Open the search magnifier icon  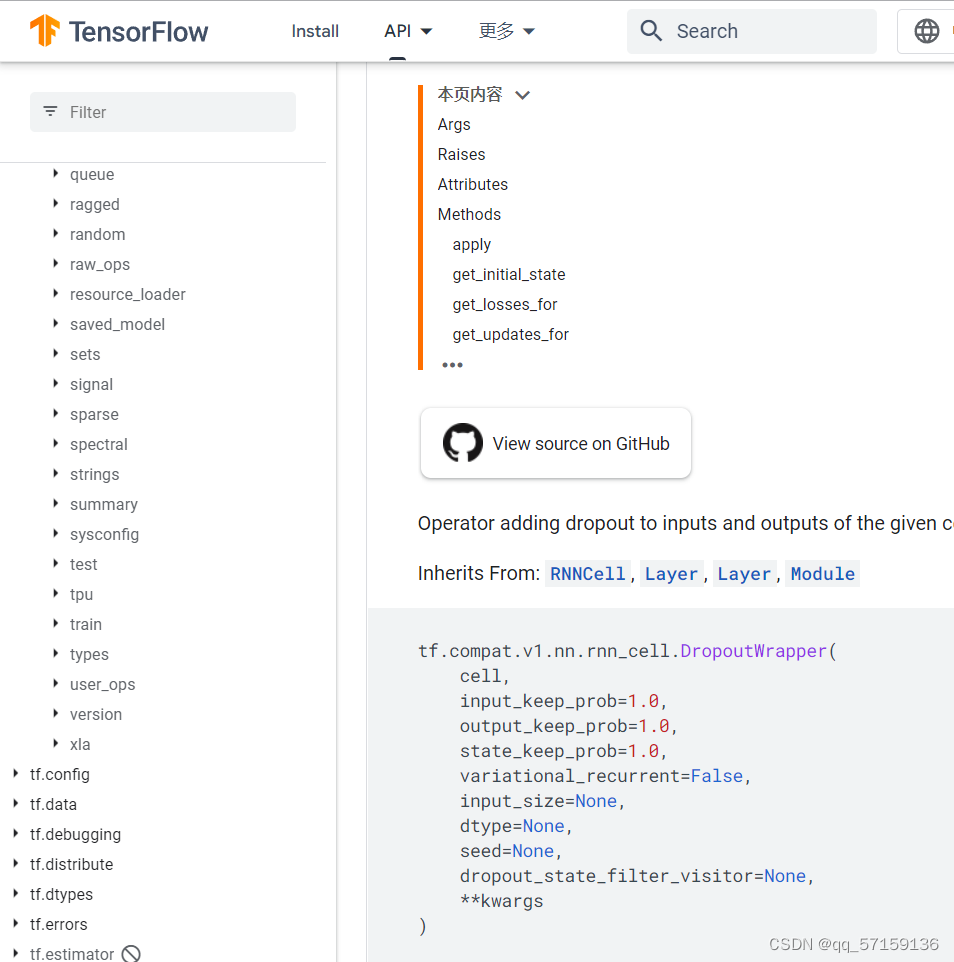651,31
